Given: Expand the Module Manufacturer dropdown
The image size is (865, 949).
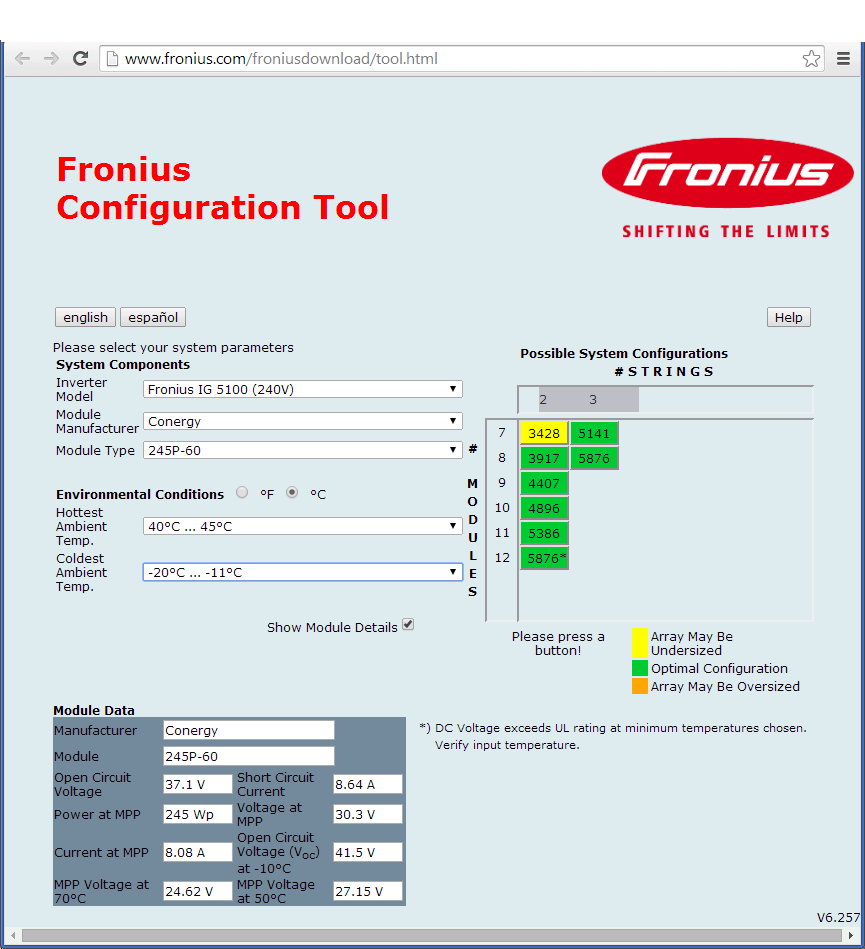Looking at the screenshot, I should point(303,421).
